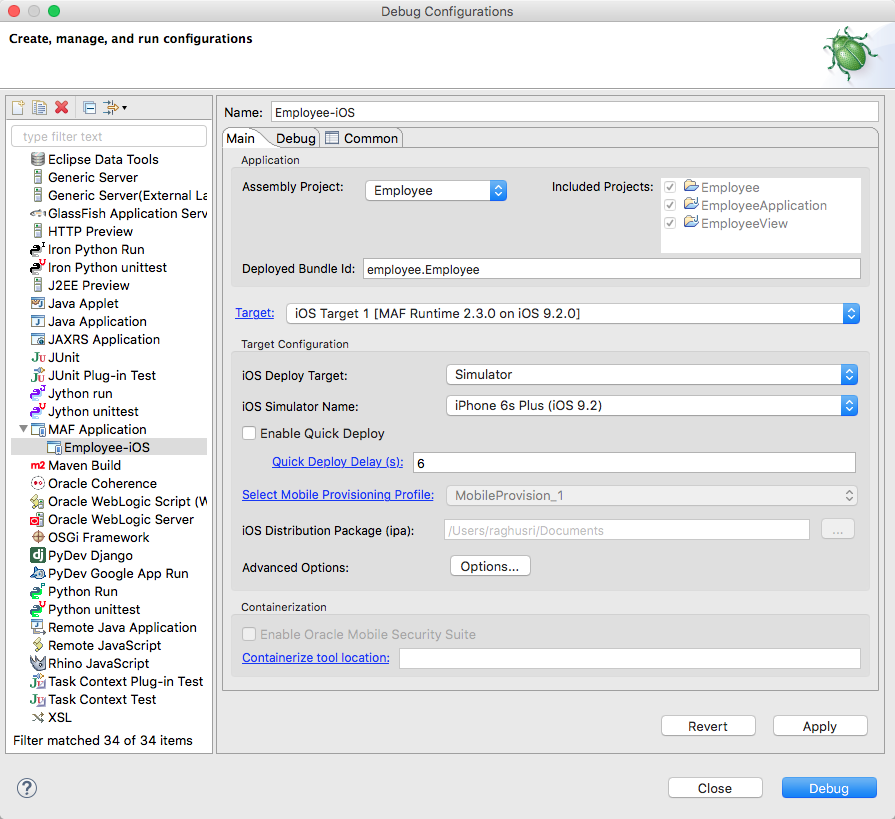Switch to the Main tab
The width and height of the screenshot is (895, 819).
point(240,138)
